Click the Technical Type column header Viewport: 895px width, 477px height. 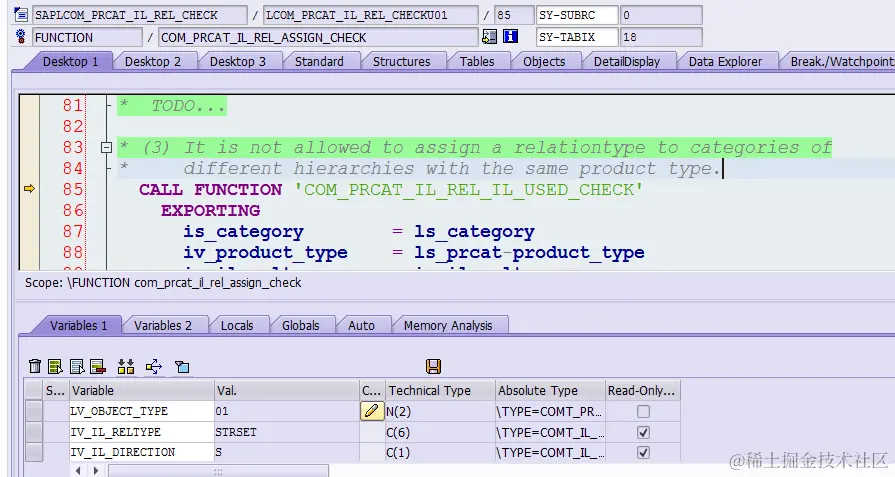440,390
